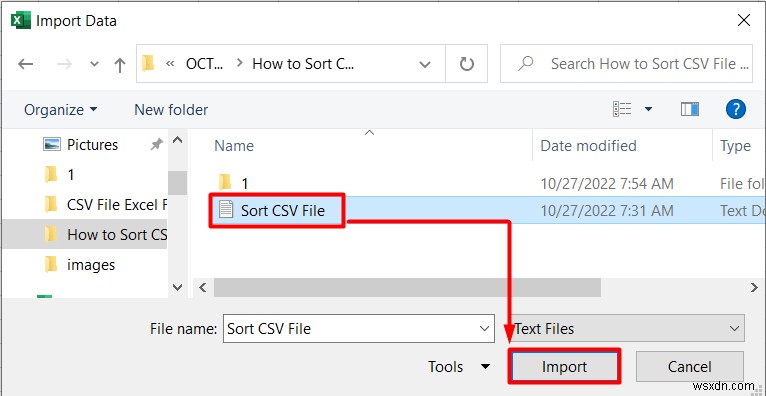Click the horizontal scrollbar thumb
766x396 pixels.
click(x=407, y=288)
